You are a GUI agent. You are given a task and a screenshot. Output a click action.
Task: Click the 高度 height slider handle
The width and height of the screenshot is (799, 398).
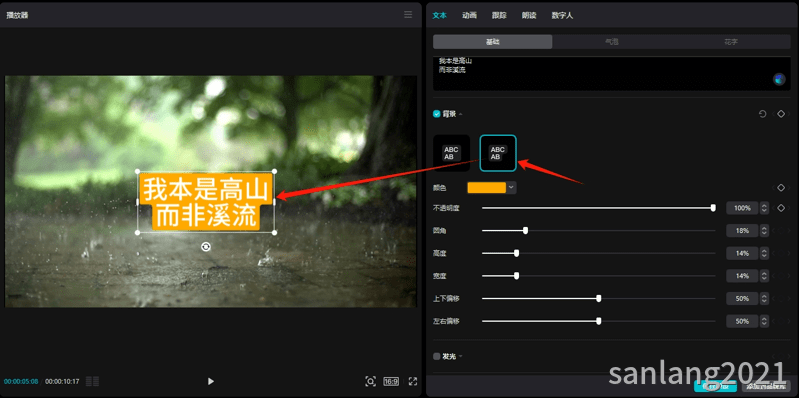[x=516, y=253]
